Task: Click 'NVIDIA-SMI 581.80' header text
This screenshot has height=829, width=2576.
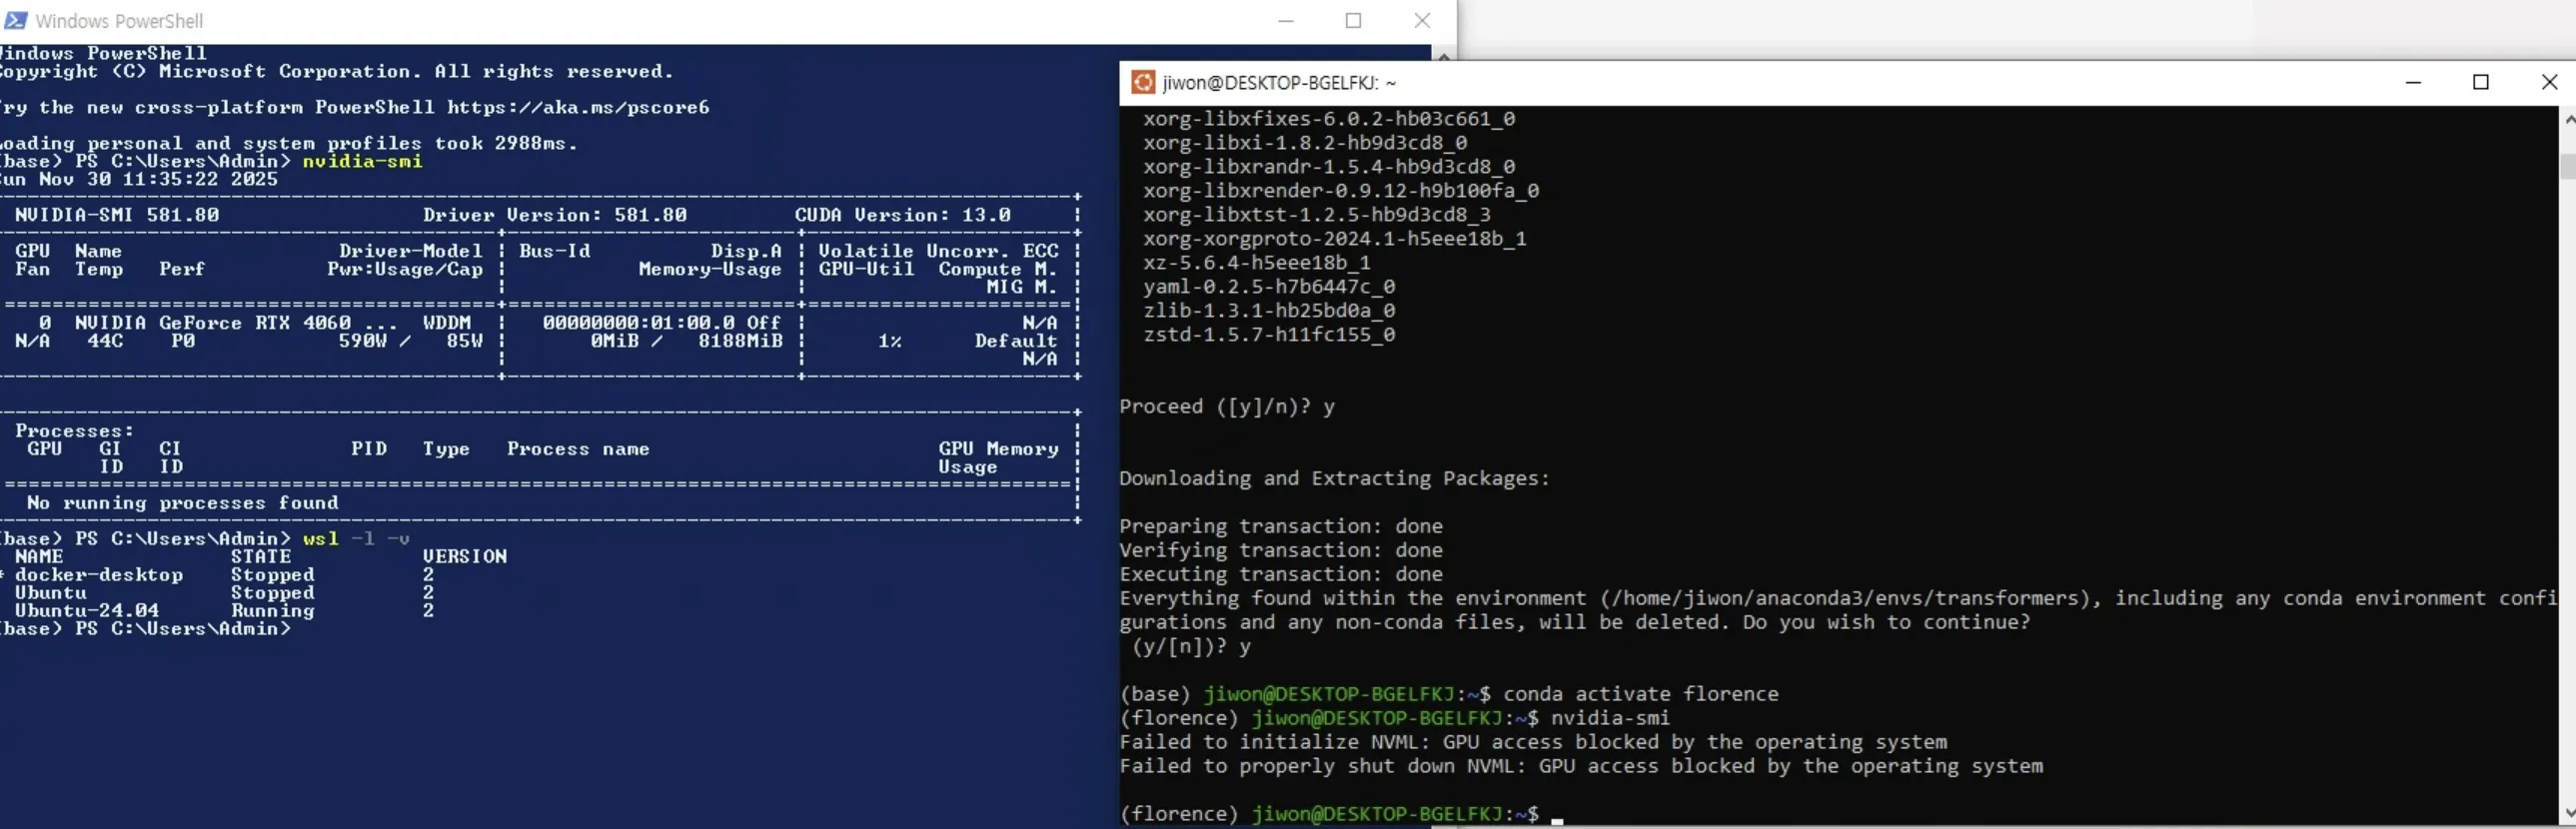Action: tap(117, 215)
